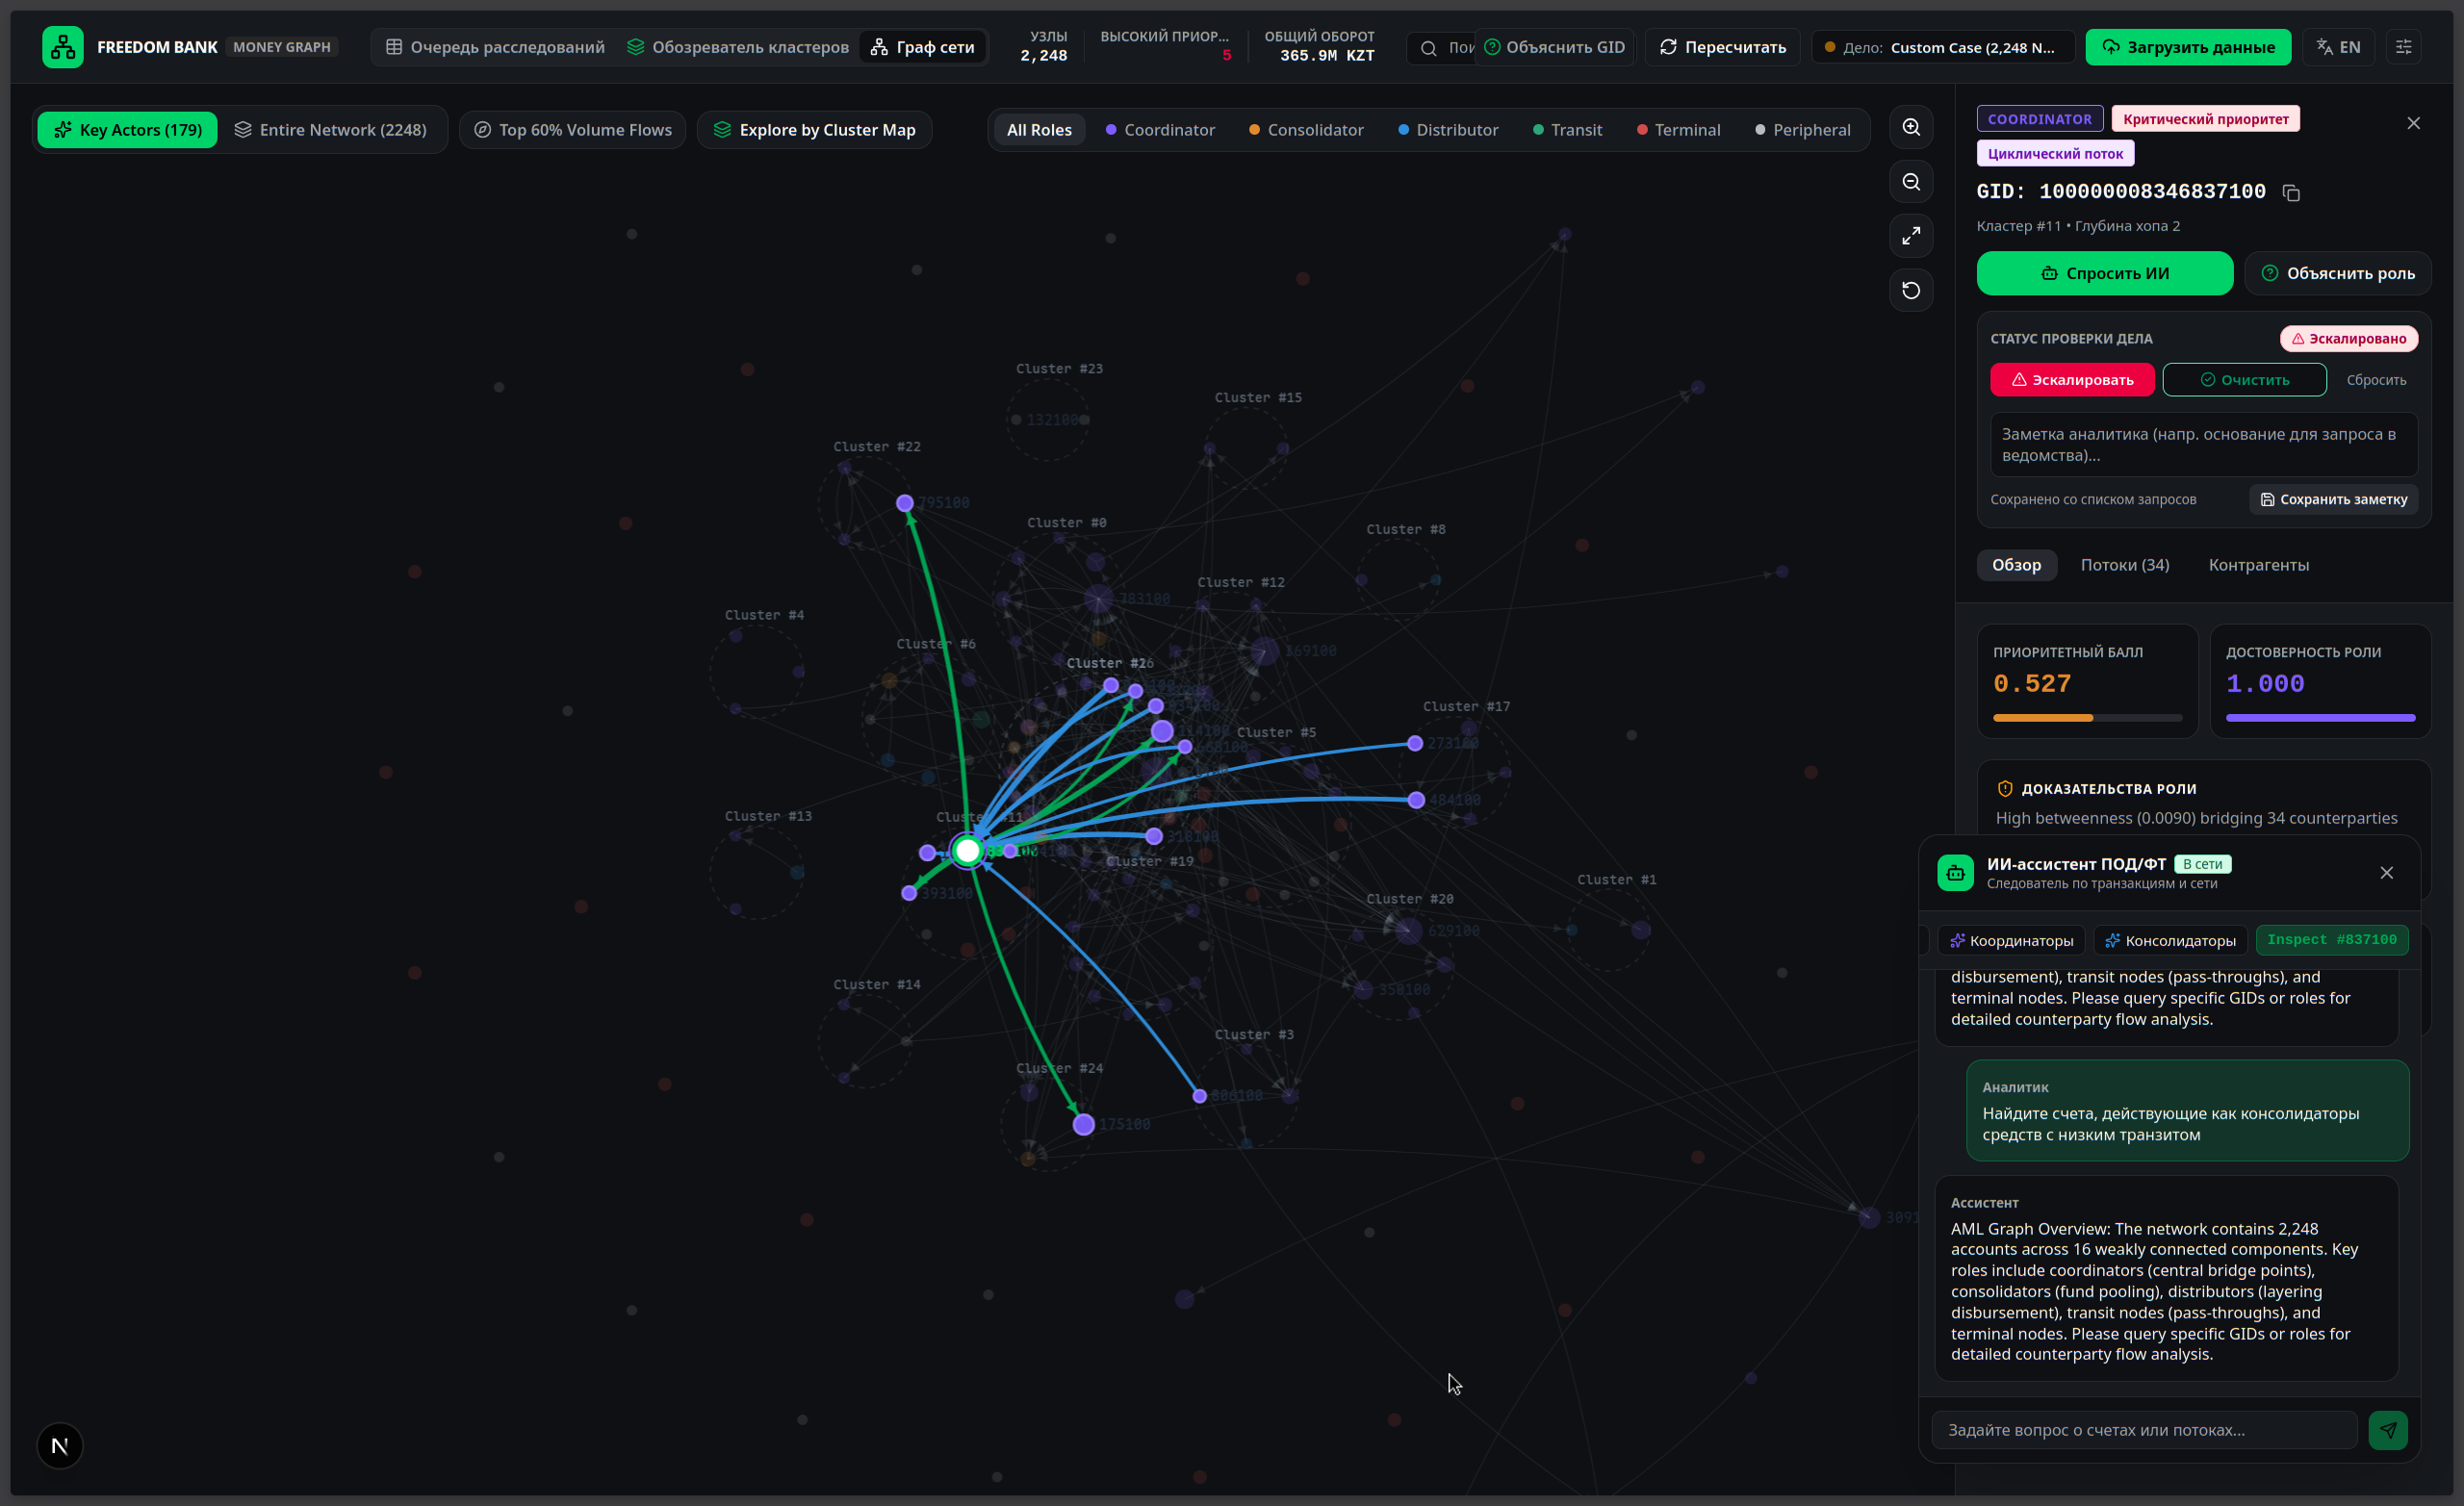Expand graph to fullscreen
This screenshot has height=1506, width=2464.
pyautogui.click(x=1911, y=236)
